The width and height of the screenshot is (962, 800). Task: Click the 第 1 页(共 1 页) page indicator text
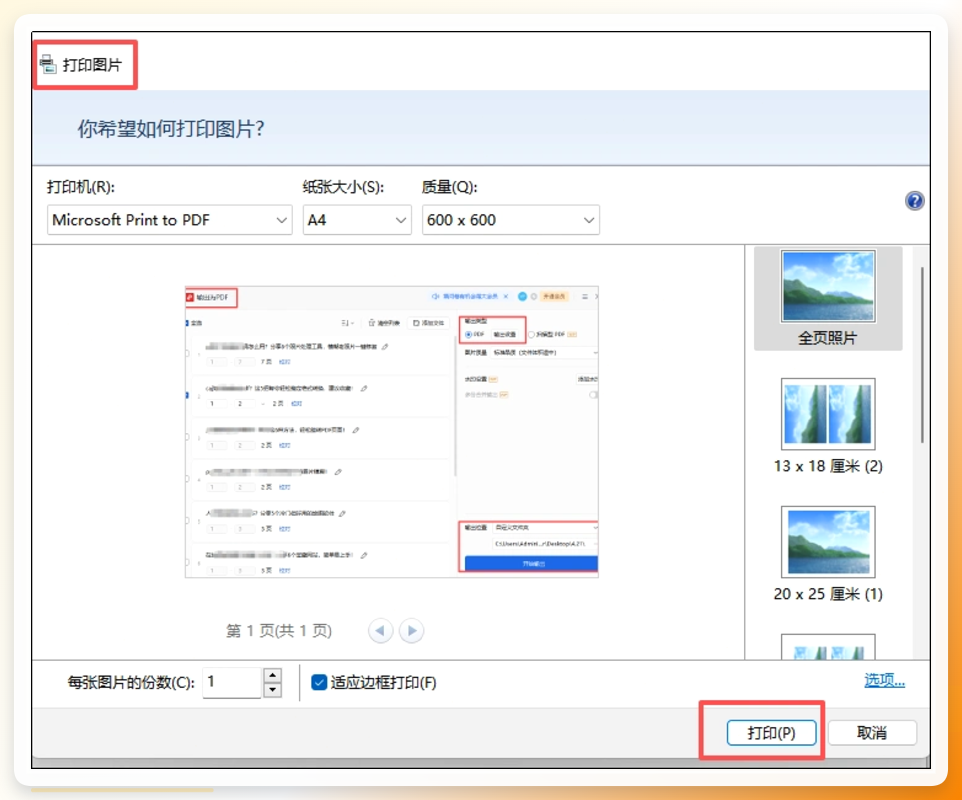(279, 631)
